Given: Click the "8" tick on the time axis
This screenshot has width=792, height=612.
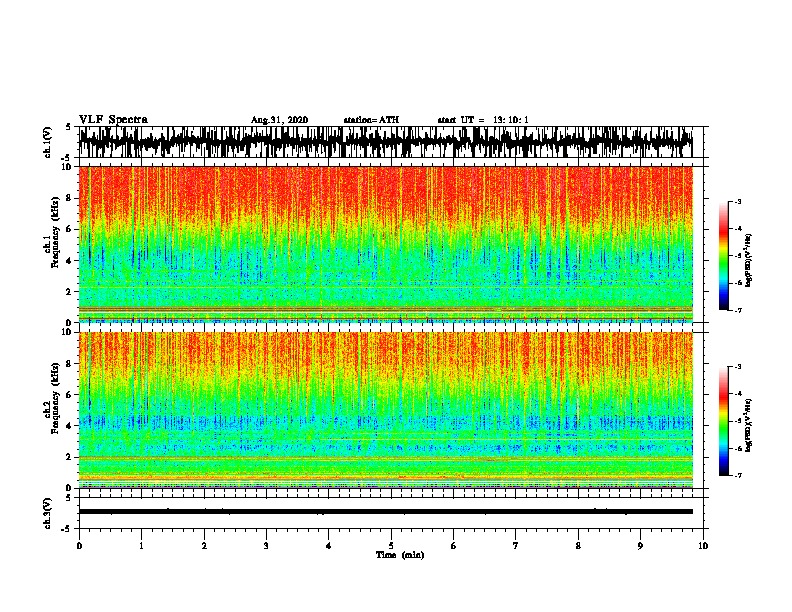Looking at the screenshot, I should (x=578, y=546).
